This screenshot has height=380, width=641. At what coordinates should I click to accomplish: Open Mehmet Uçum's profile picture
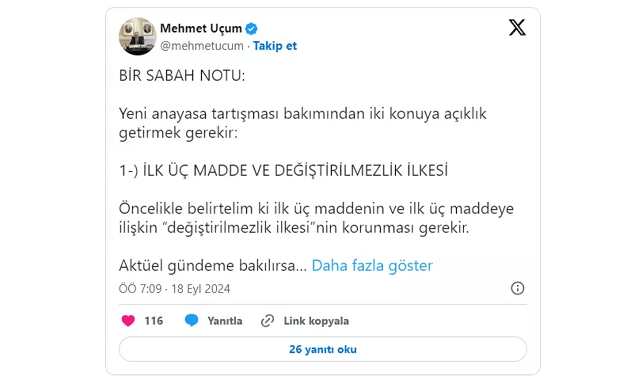[138, 36]
